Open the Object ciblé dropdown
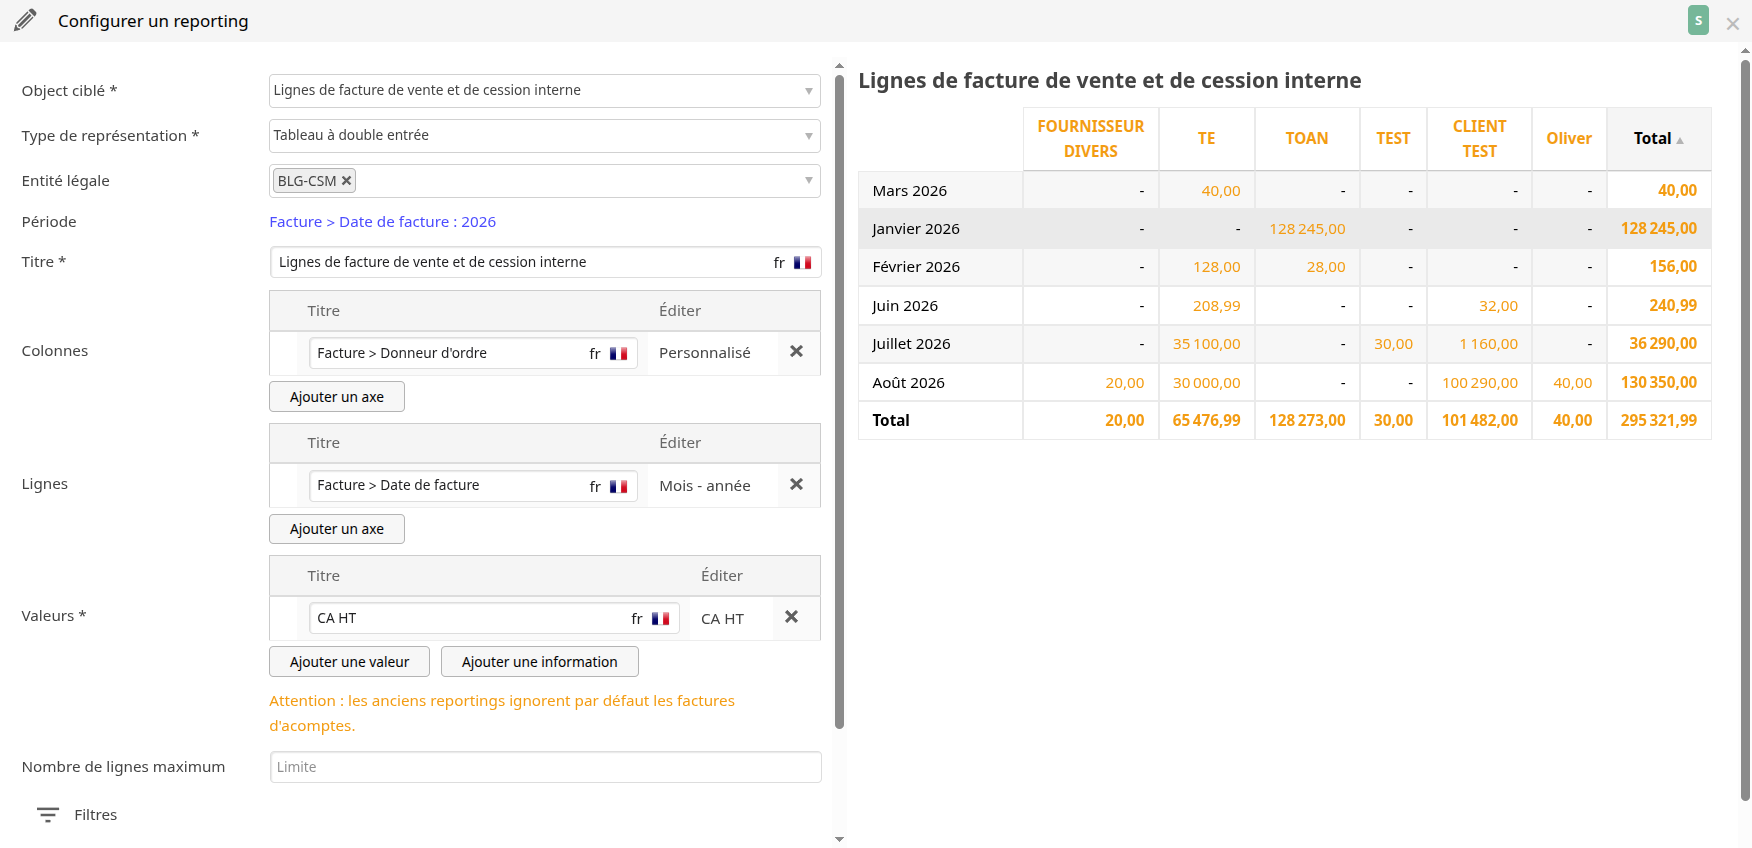The width and height of the screenshot is (1752, 848). 545,91
